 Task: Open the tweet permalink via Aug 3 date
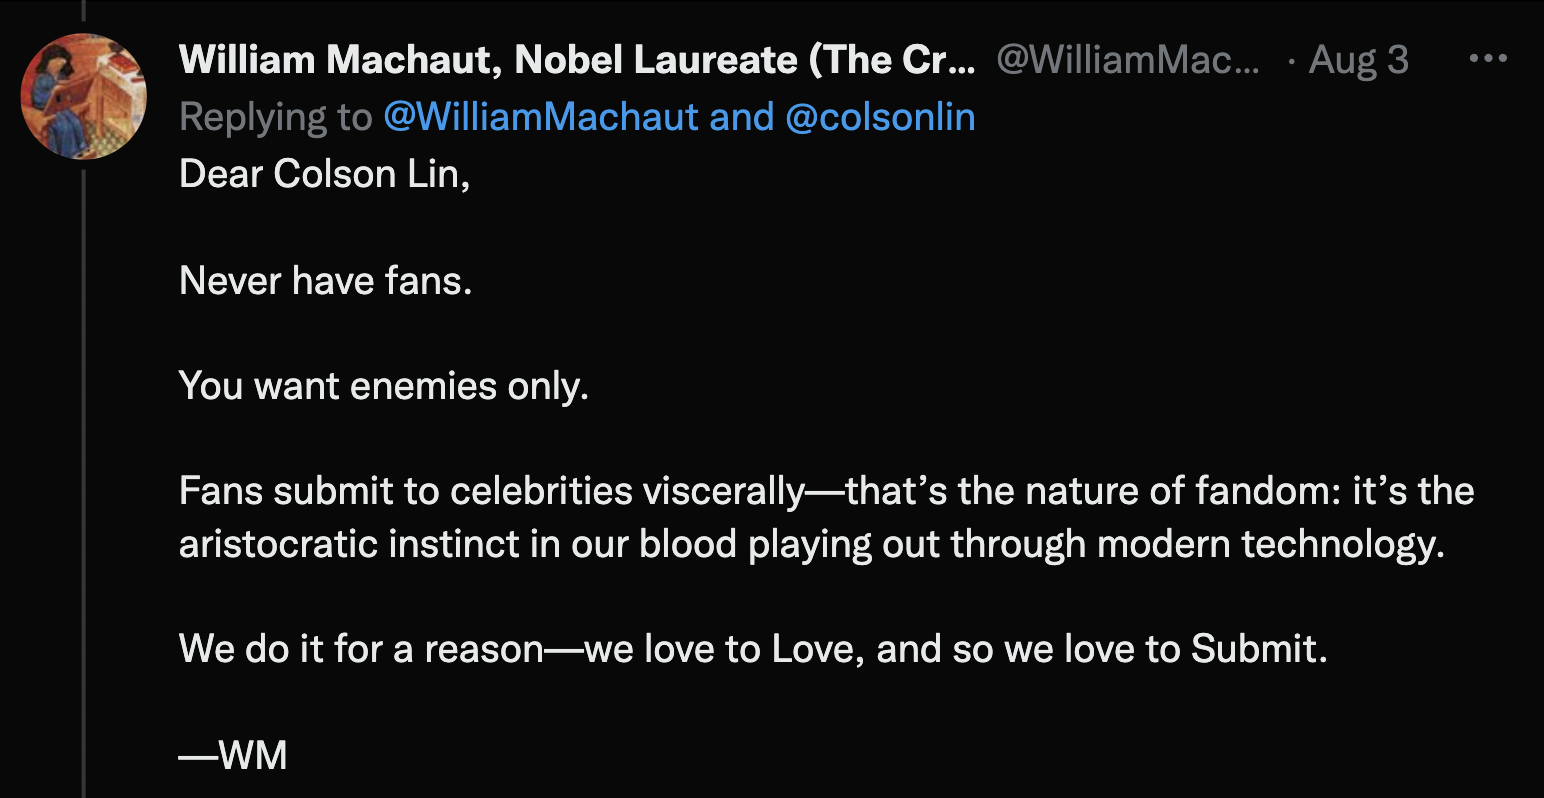point(1359,60)
